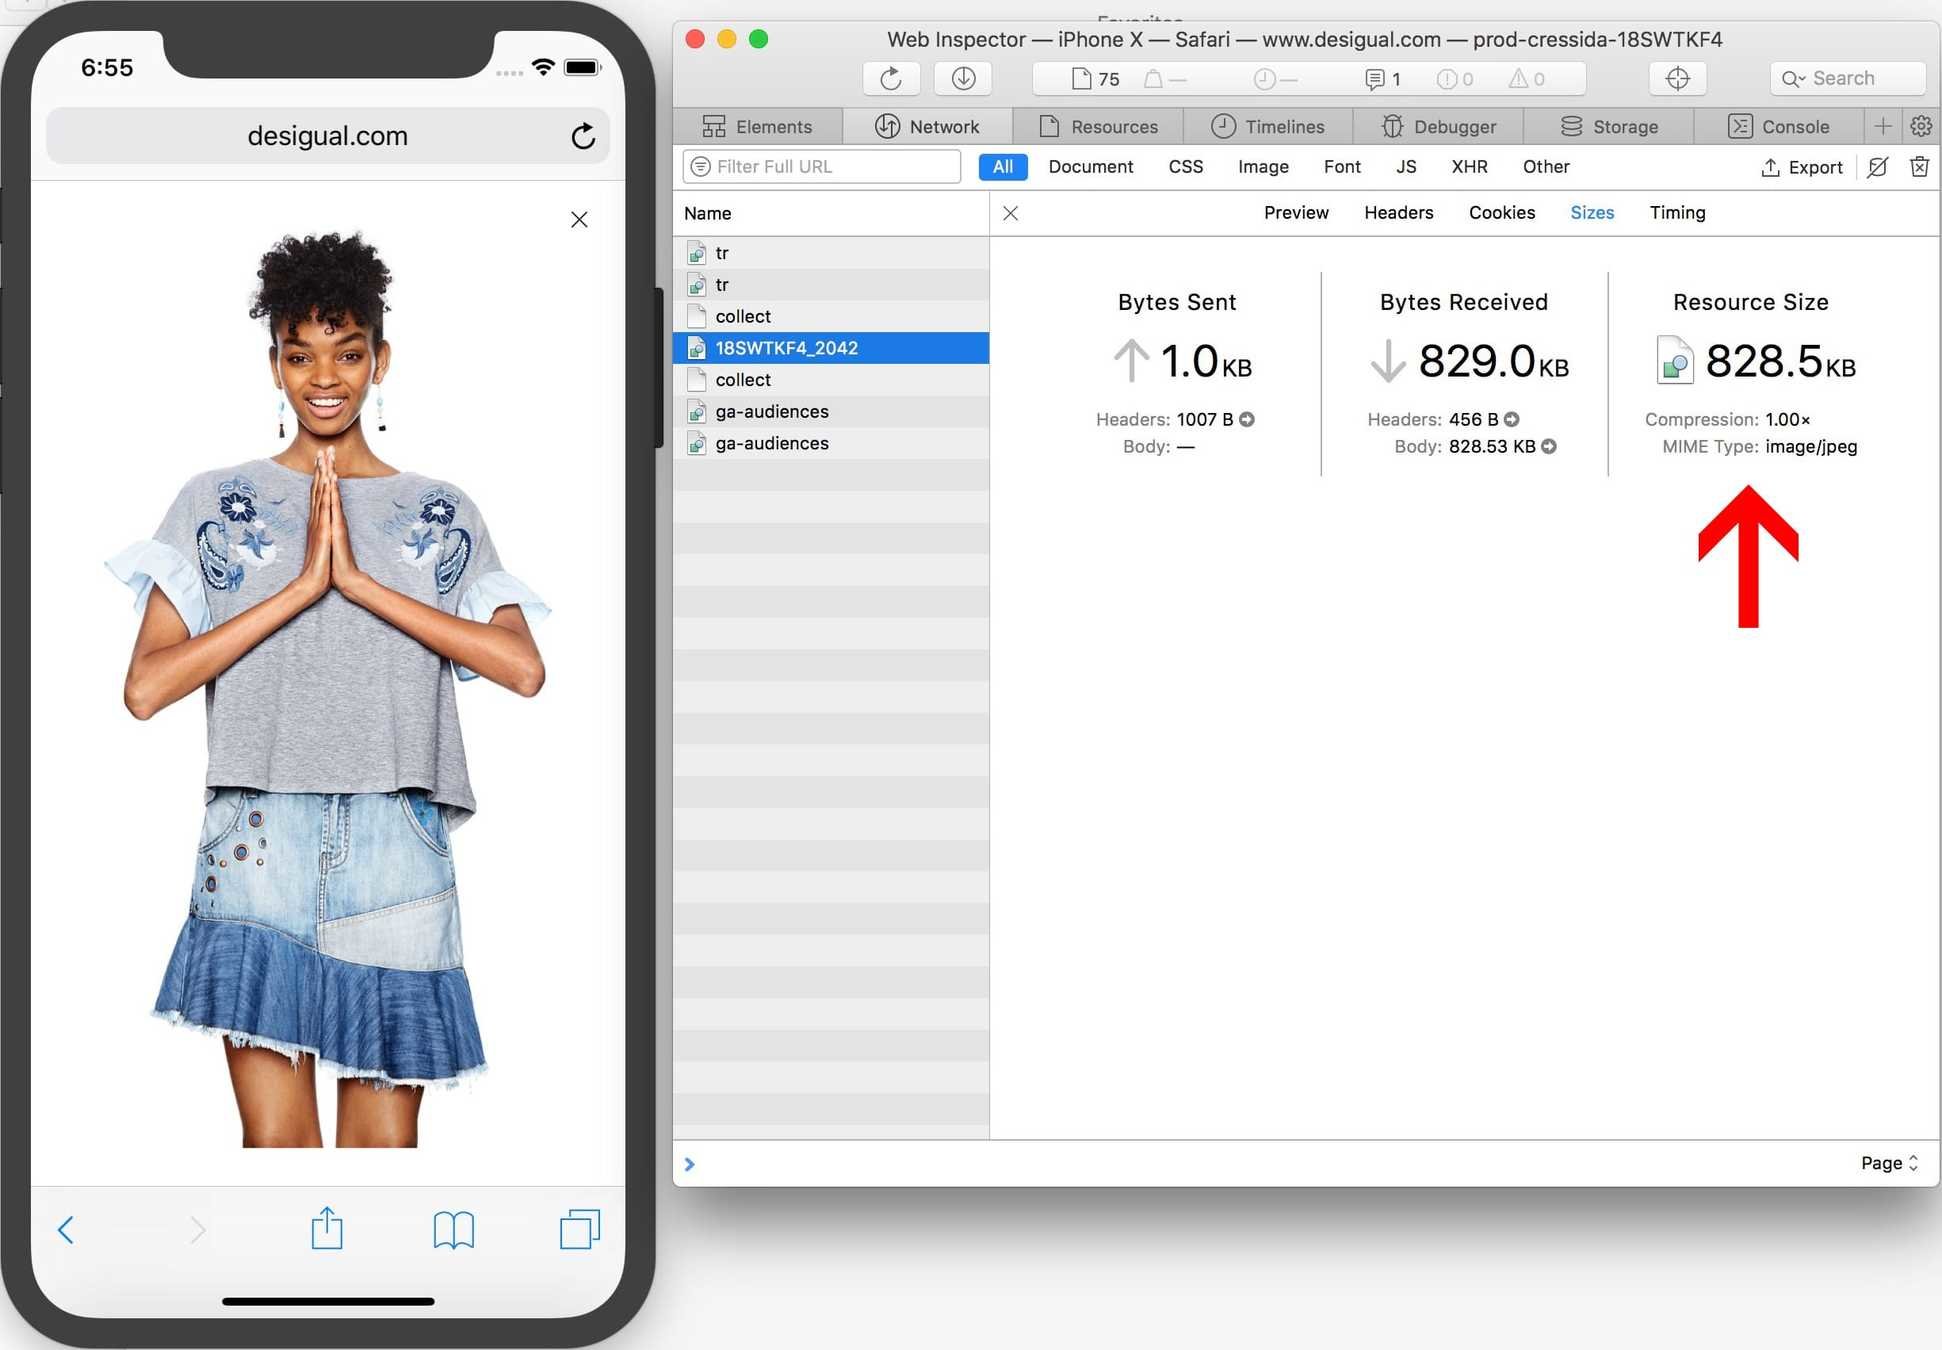Open iPhone Safari tabs overview
Viewport: 1942px width, 1350px height.
579,1229
